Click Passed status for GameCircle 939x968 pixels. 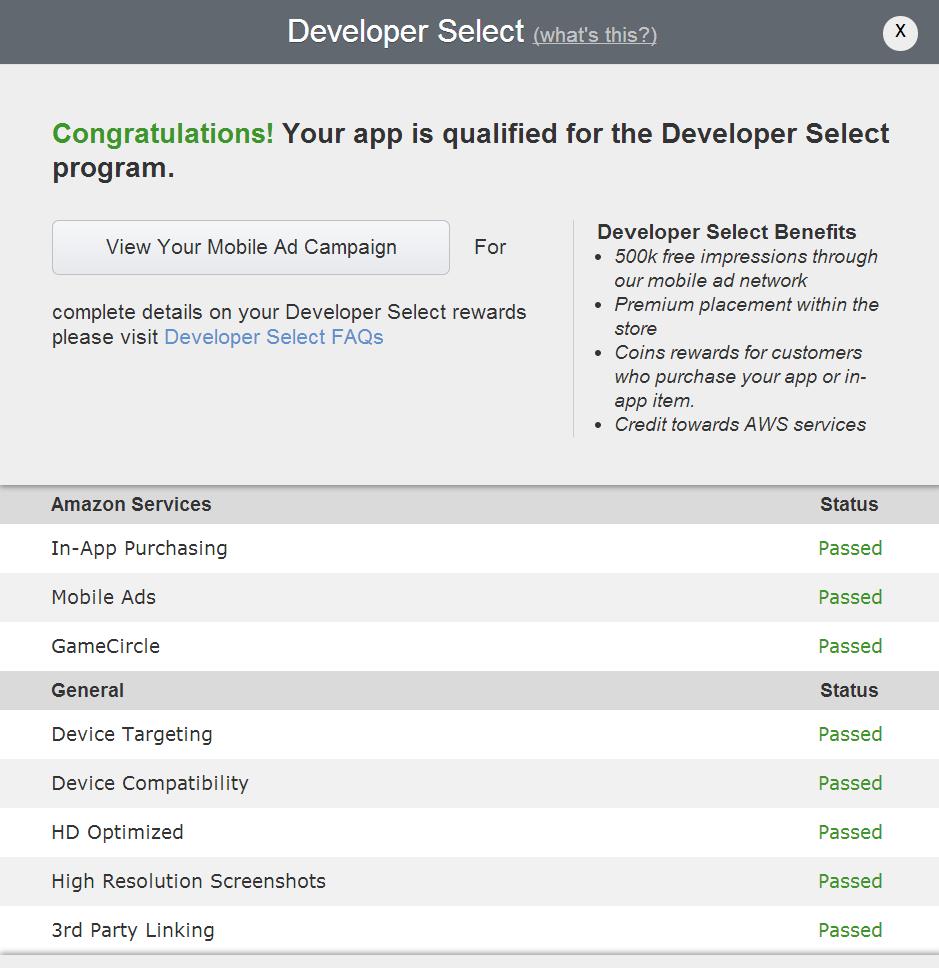point(850,646)
